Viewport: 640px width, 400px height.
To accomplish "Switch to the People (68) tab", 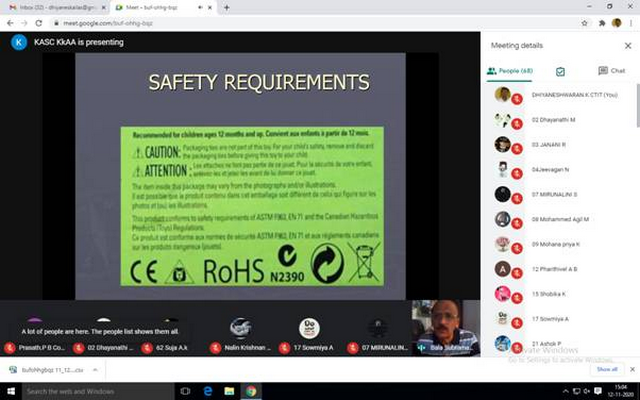I will coord(510,71).
